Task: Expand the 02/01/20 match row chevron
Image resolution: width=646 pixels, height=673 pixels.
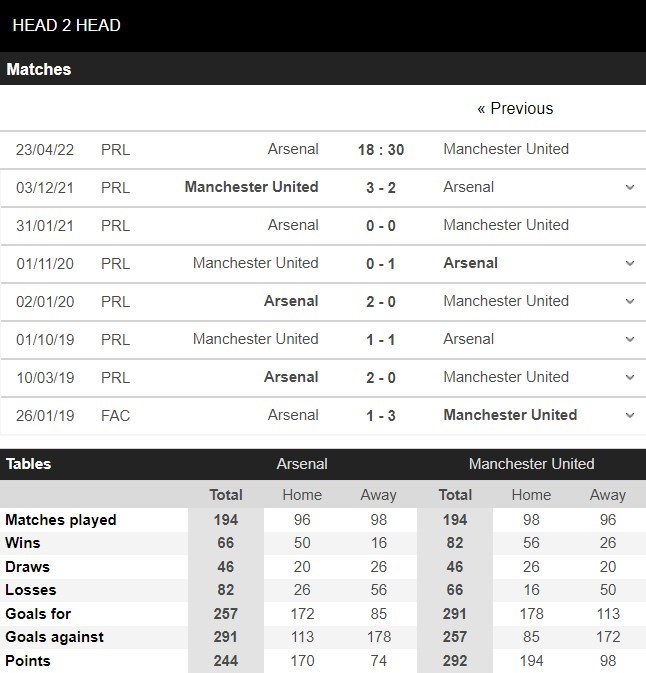Action: pyautogui.click(x=629, y=301)
